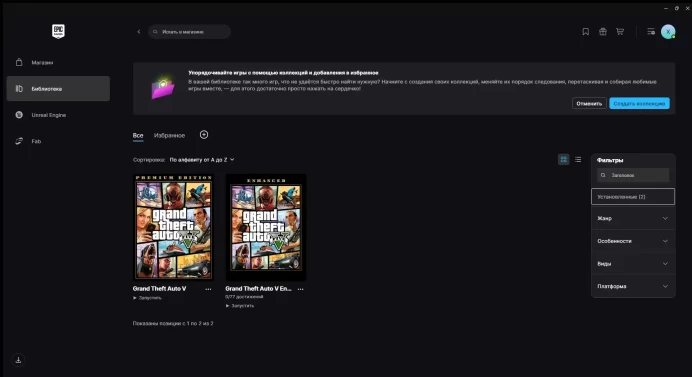Open Grand Theft Auto V Premium cover
This screenshot has width=692, height=377.
173,227
